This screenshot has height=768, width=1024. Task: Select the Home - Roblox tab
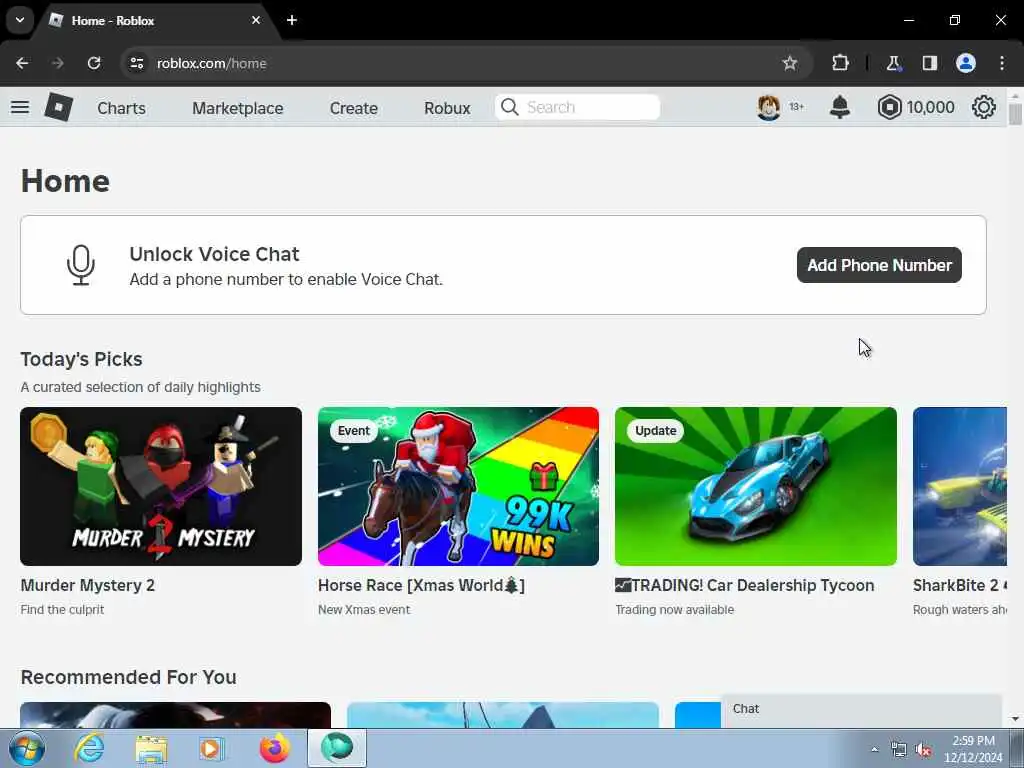click(155, 20)
